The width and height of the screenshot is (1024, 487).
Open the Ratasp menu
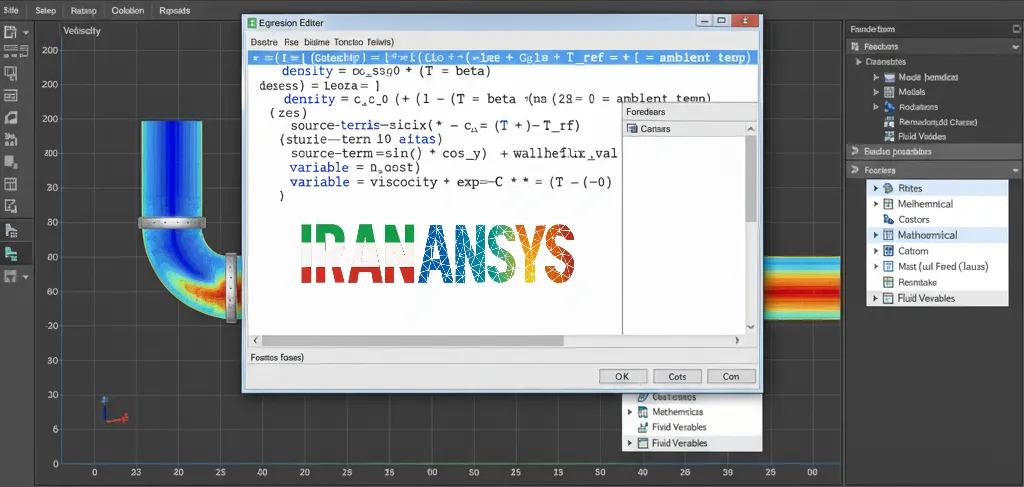pyautogui.click(x=84, y=10)
